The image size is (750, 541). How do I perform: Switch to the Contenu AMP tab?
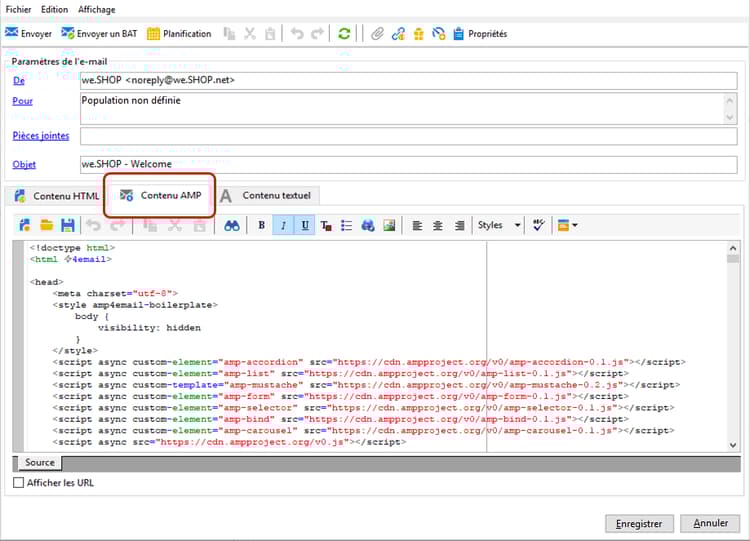click(x=160, y=195)
